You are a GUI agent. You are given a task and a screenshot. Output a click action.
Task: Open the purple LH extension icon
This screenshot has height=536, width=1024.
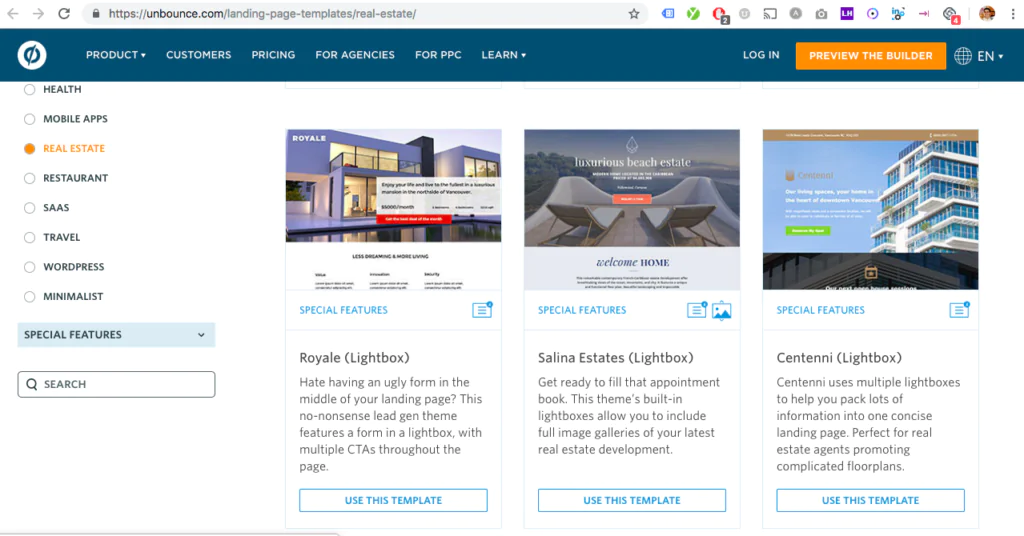click(x=846, y=13)
